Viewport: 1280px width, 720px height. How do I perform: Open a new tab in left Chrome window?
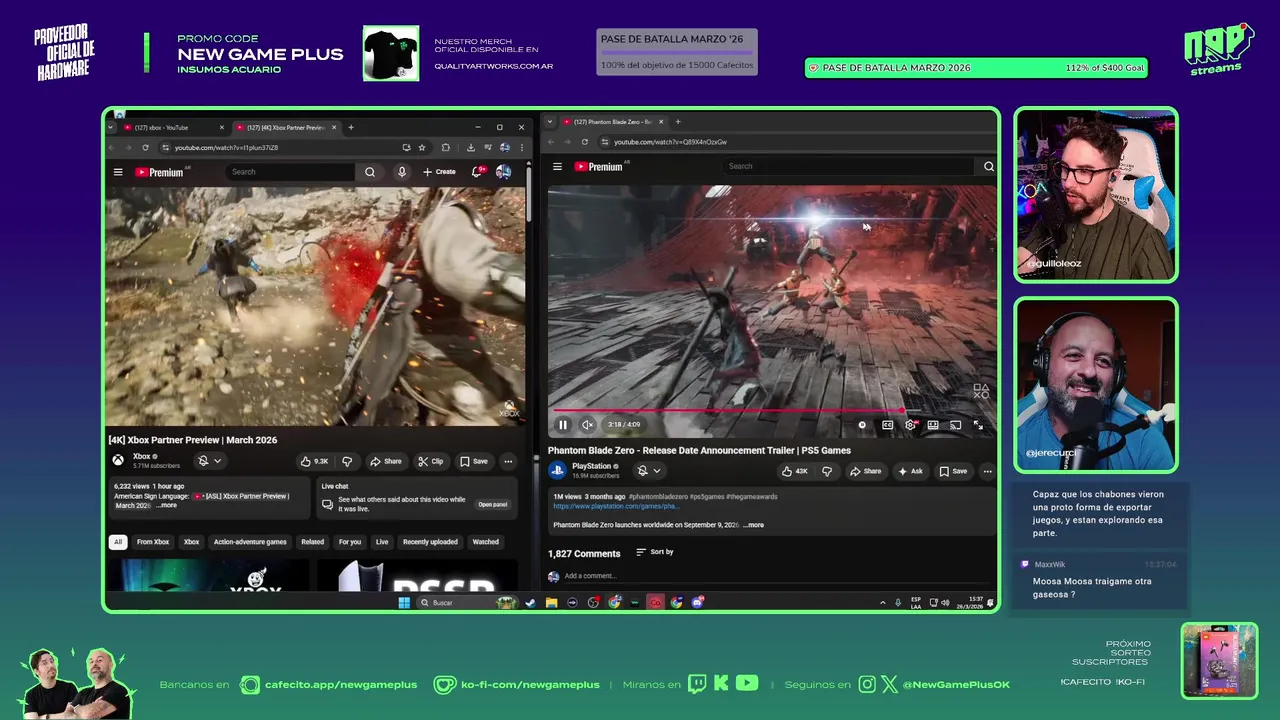[x=351, y=128]
